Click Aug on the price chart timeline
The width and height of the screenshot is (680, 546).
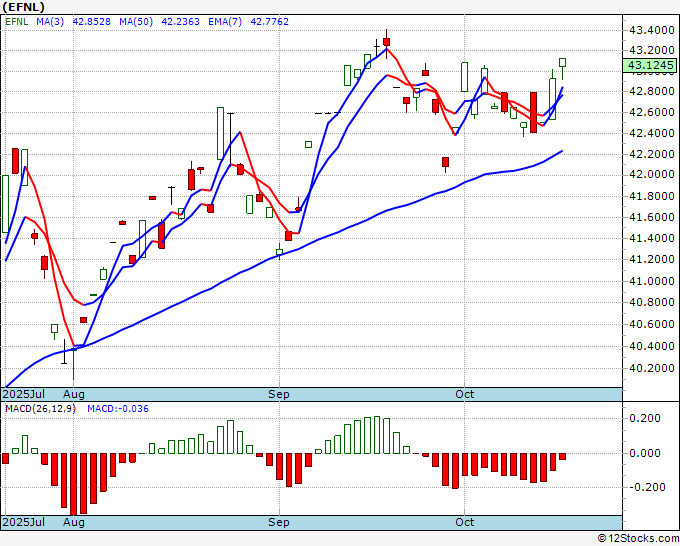coord(74,395)
